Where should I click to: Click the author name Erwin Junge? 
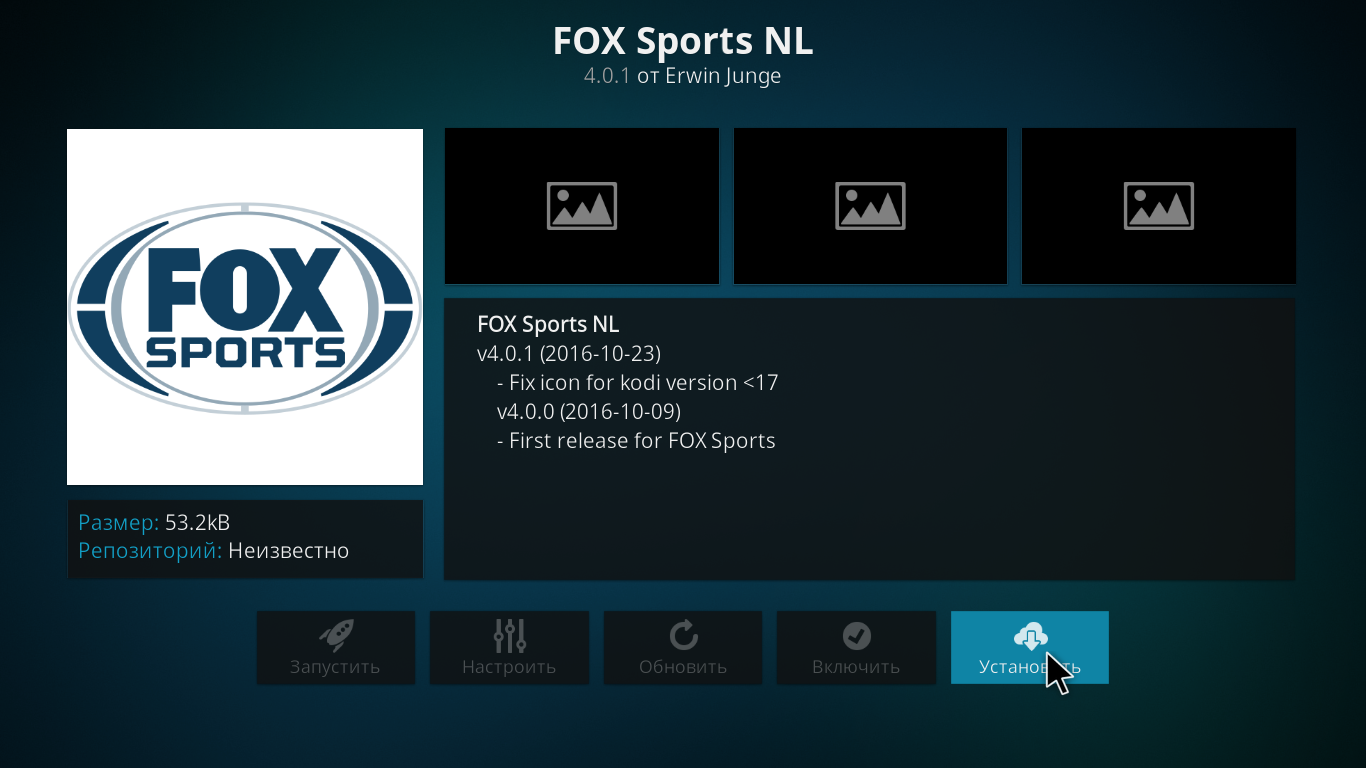[723, 76]
